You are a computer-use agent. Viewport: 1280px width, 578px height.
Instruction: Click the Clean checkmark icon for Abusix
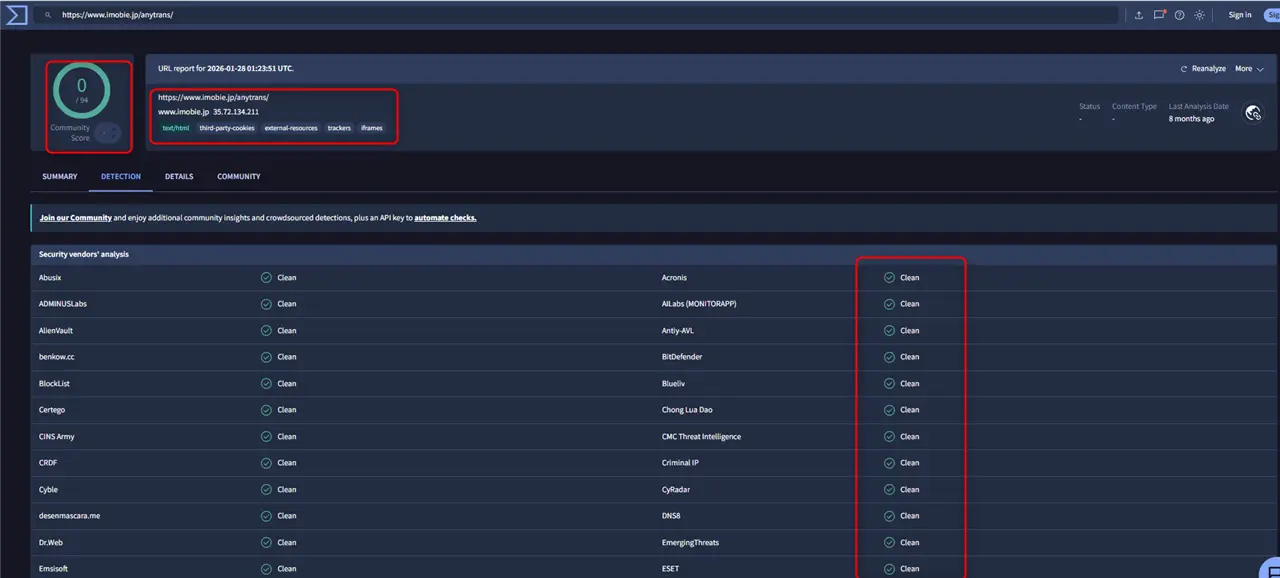pos(266,277)
